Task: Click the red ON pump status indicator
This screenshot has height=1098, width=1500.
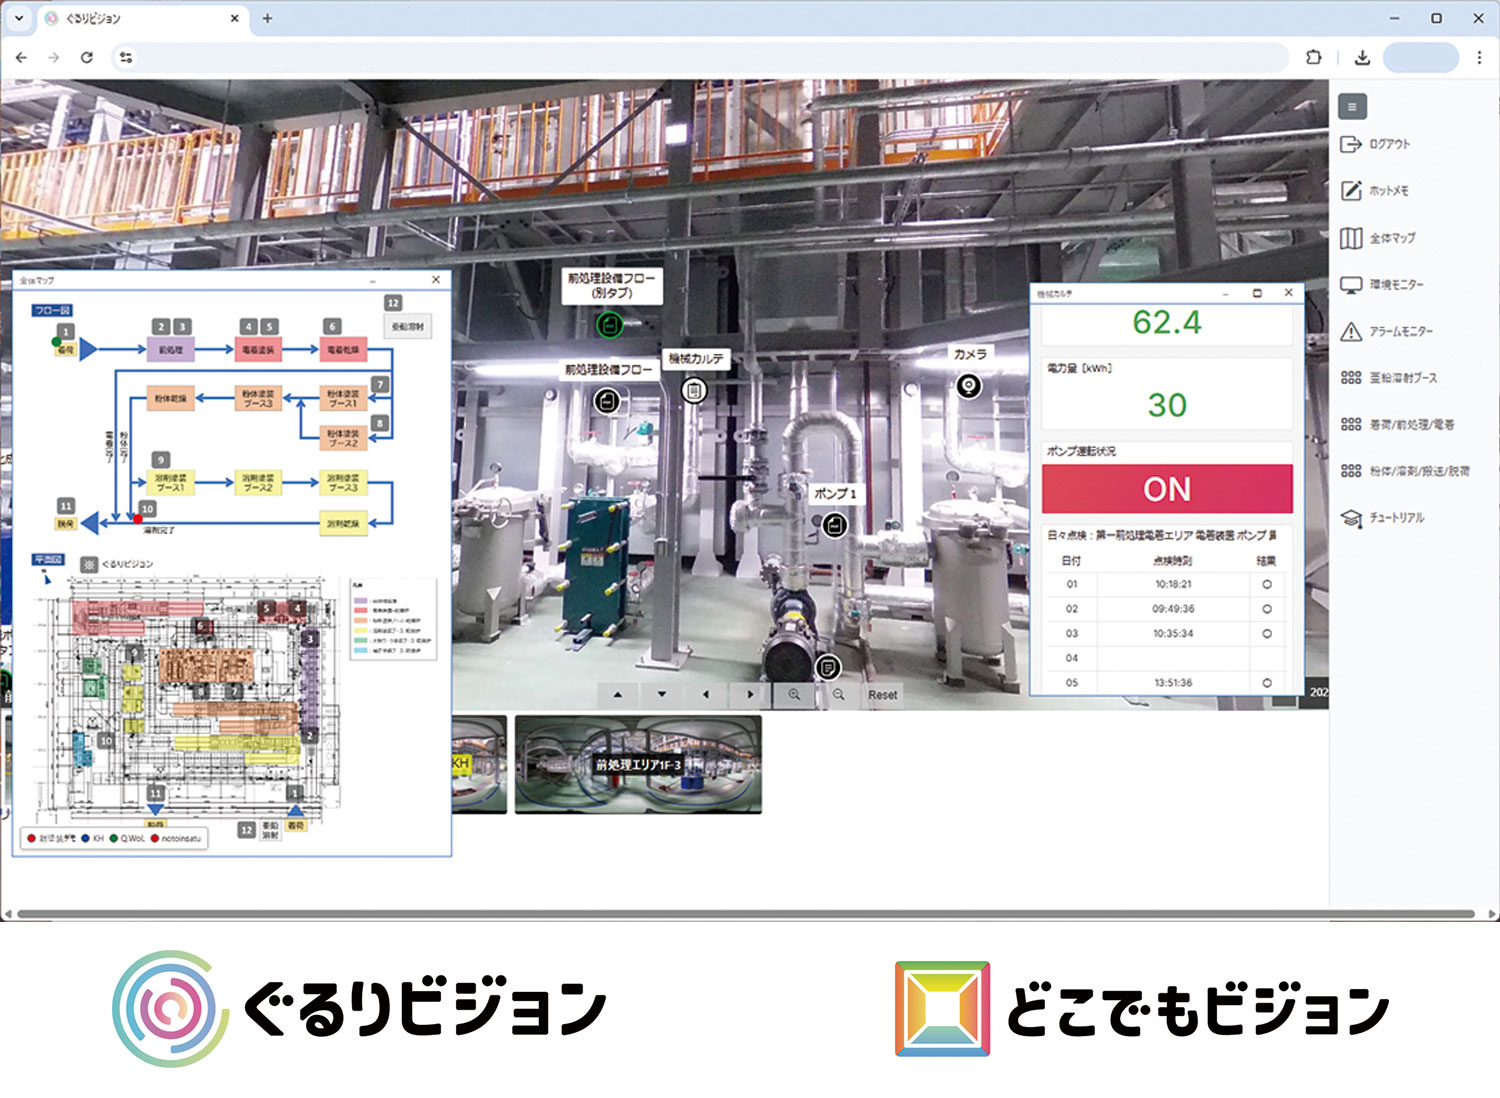Action: coord(1166,489)
